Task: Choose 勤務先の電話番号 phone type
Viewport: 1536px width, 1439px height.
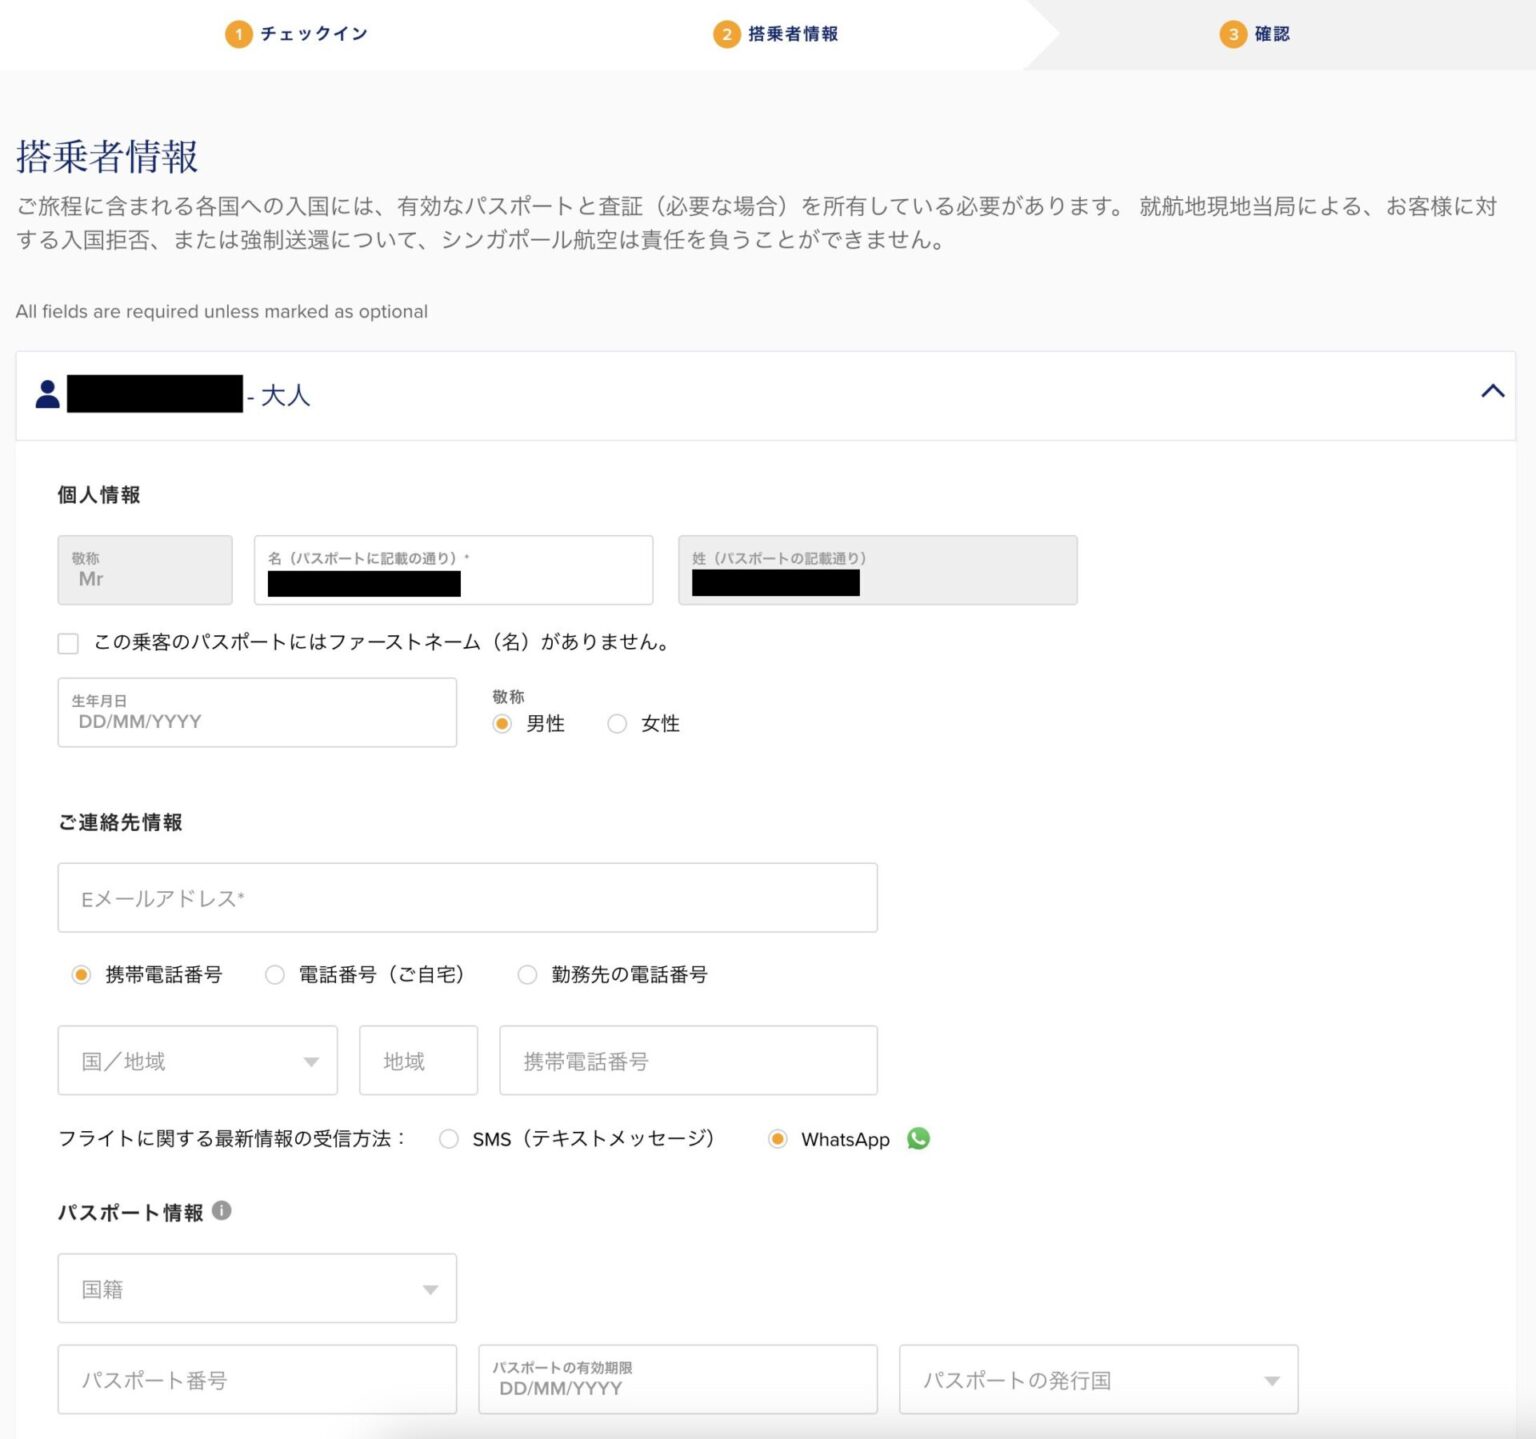Action: click(x=527, y=975)
